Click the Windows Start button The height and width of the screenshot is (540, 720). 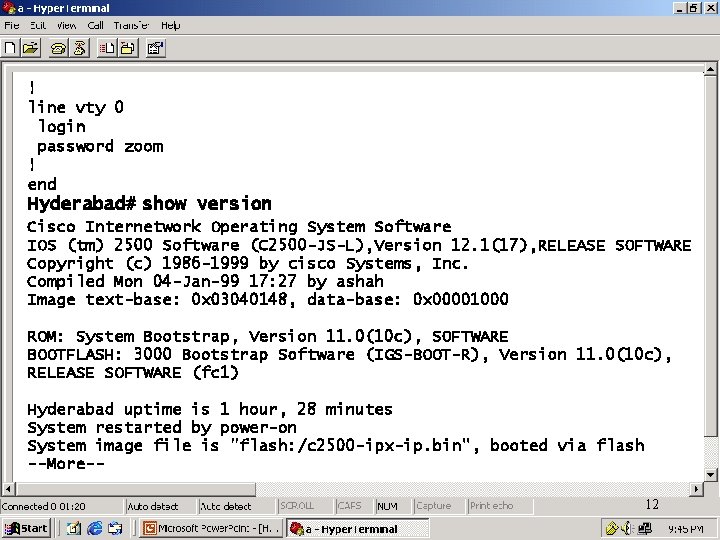pos(26,529)
